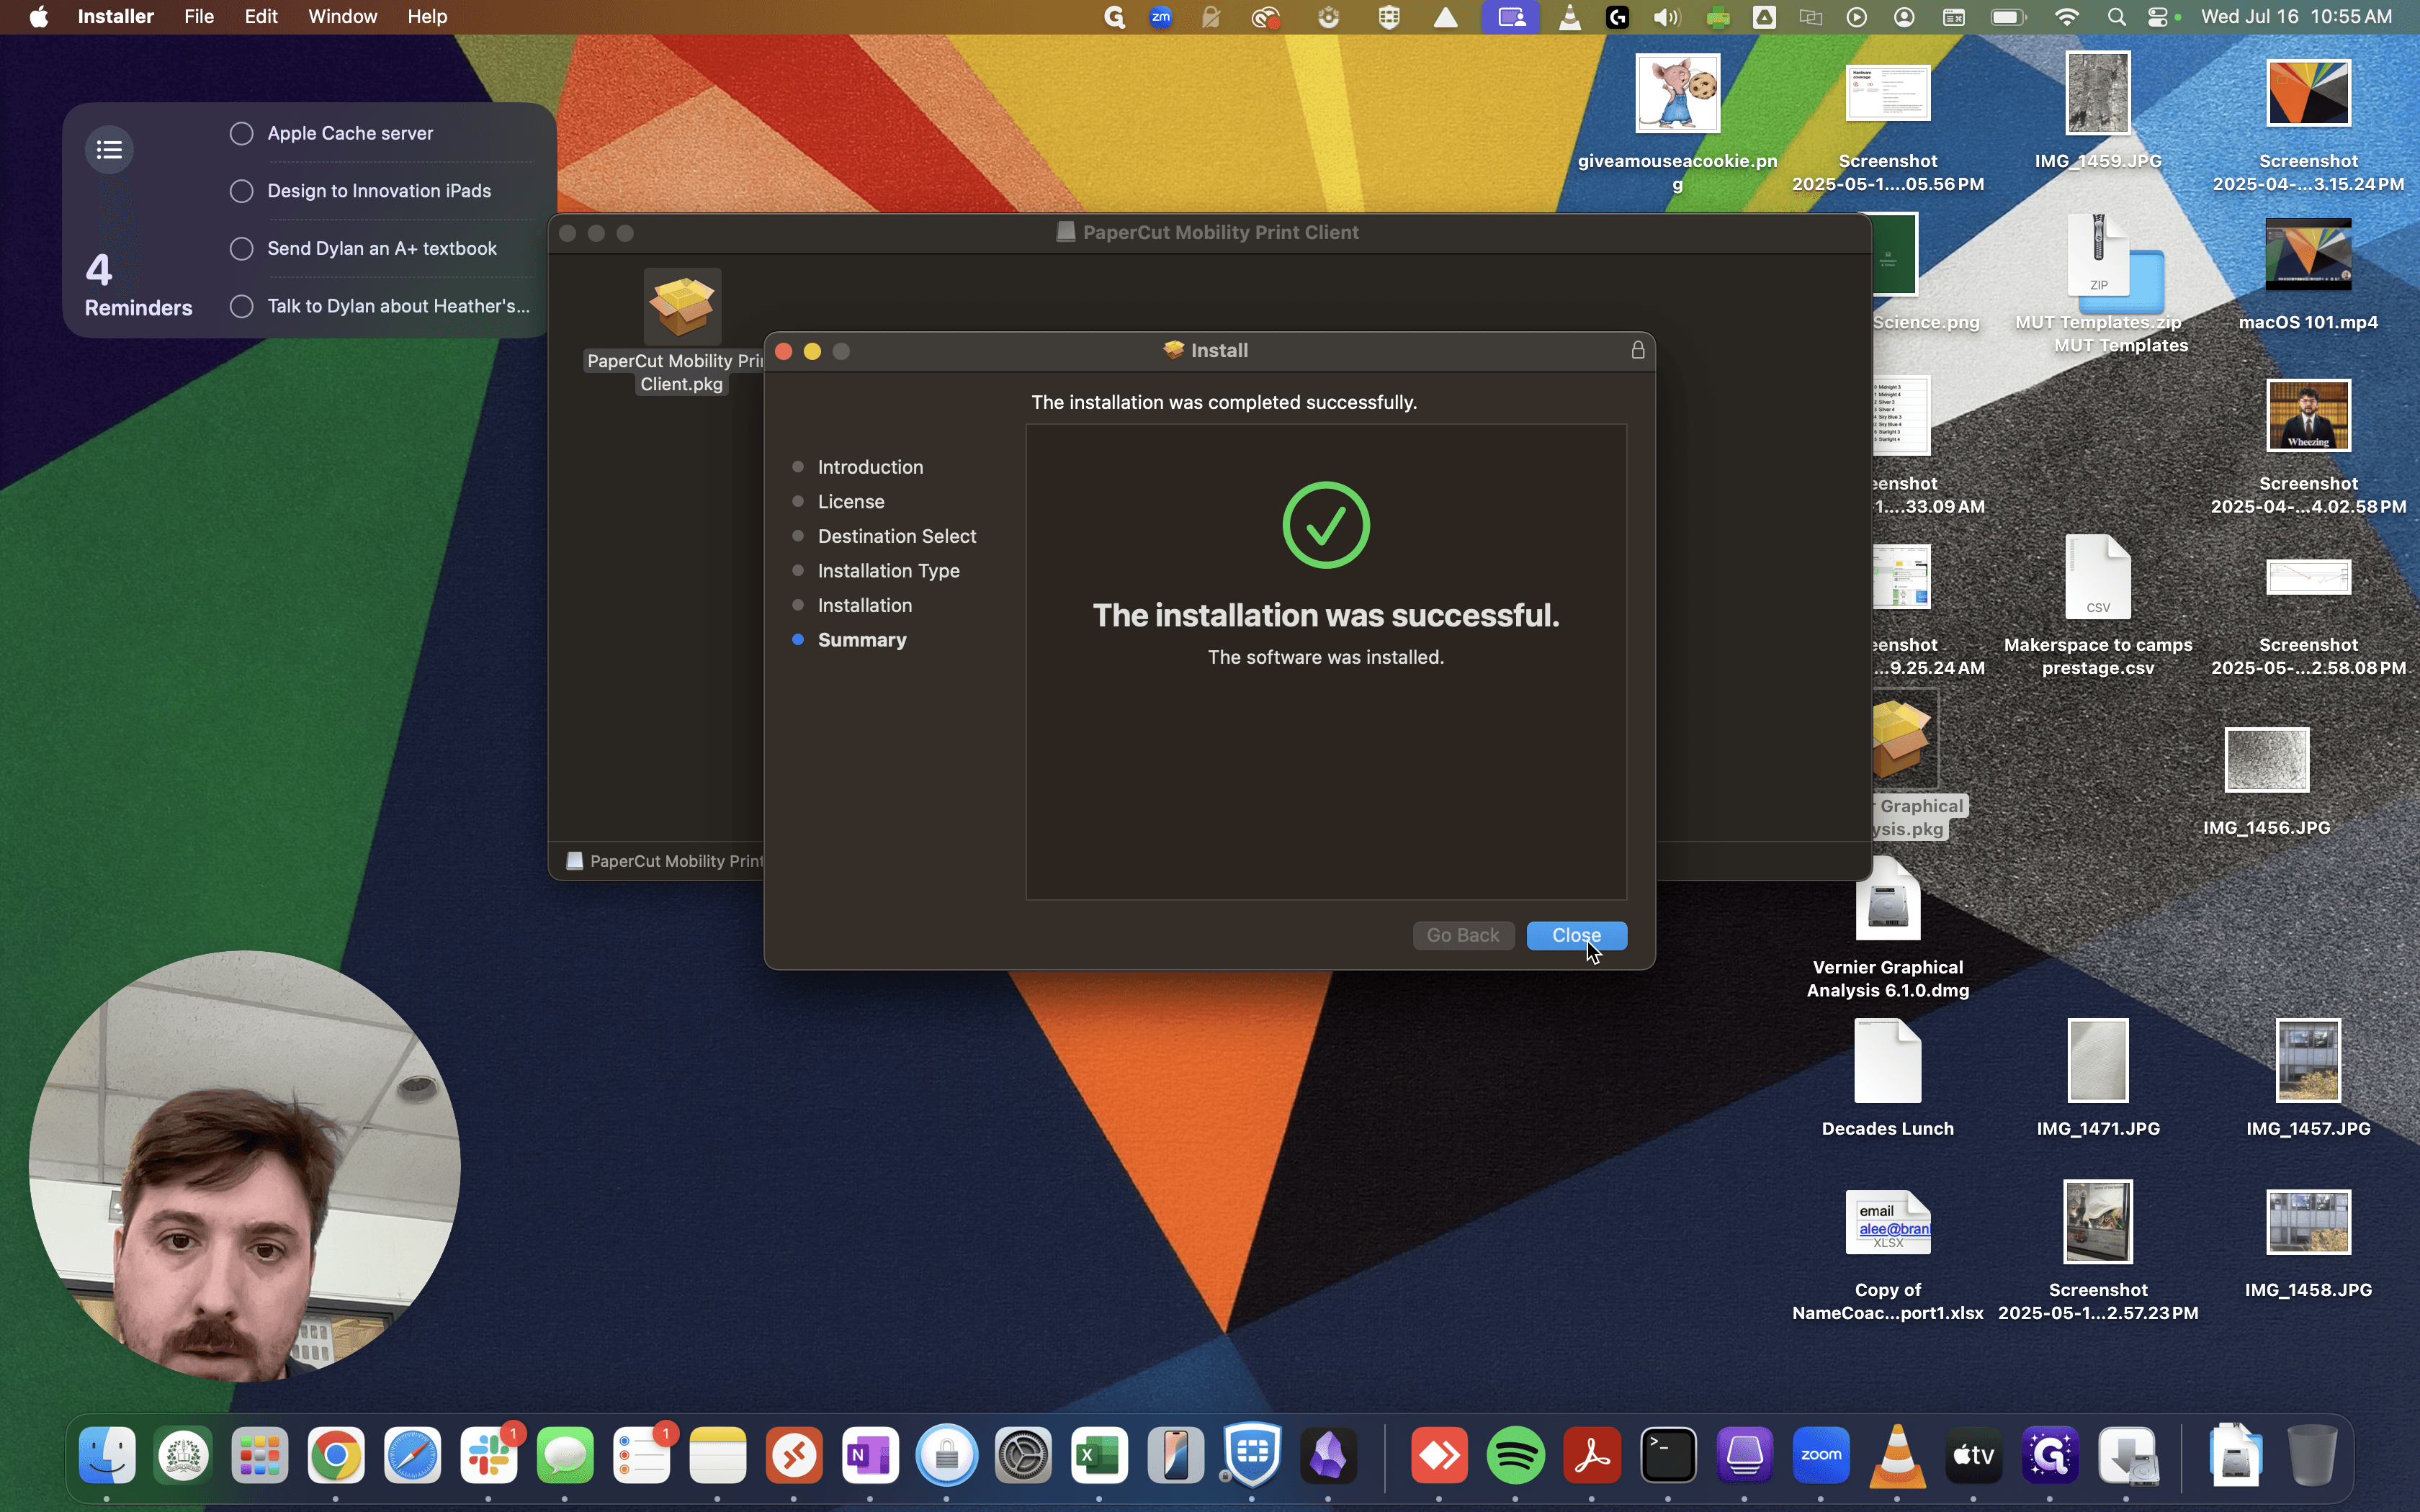Complete the Design to Innovation iPads reminder
2420x1512 pixels.
[241, 191]
